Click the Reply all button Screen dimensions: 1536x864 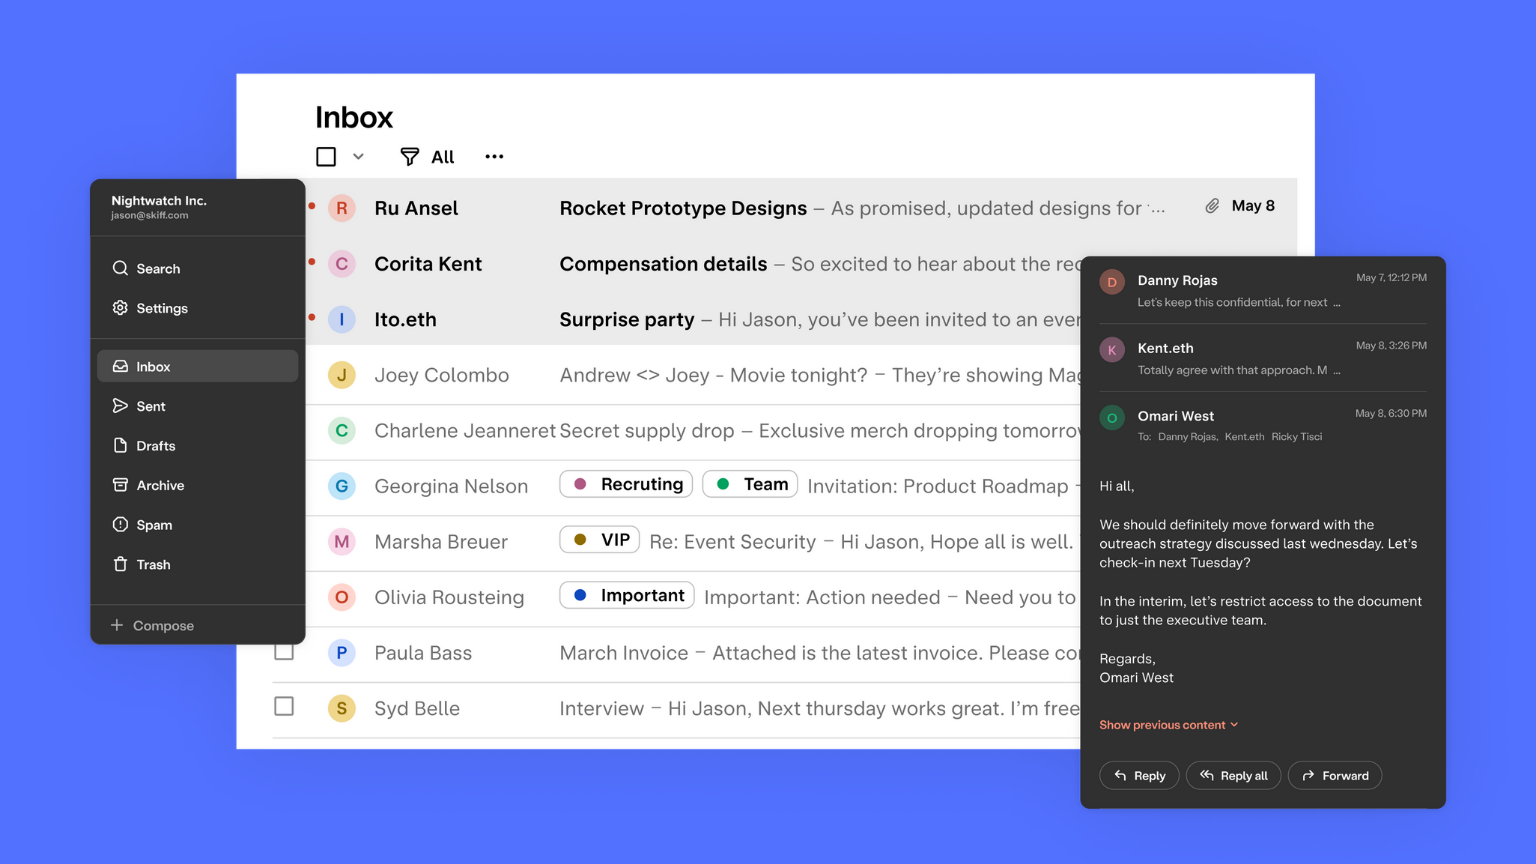coord(1233,776)
